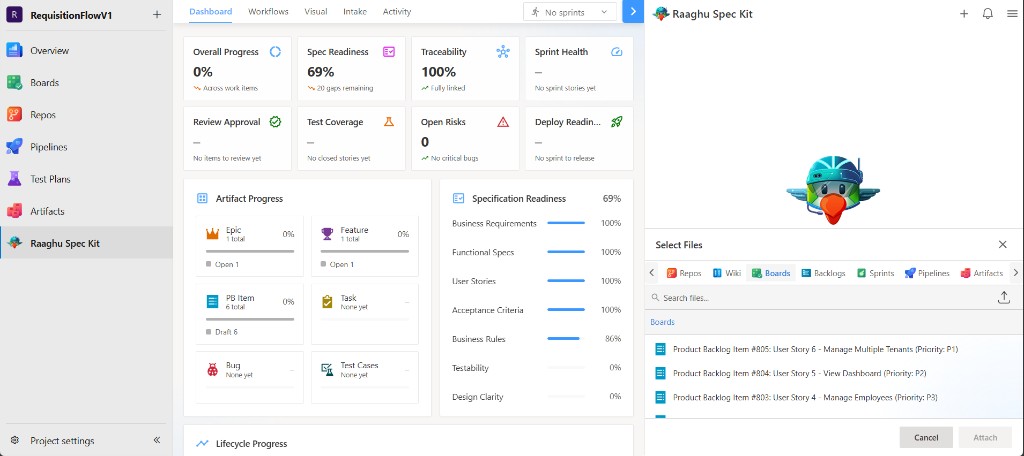Select the Repos source tab
Screen dimensions: 1024x456
point(684,273)
